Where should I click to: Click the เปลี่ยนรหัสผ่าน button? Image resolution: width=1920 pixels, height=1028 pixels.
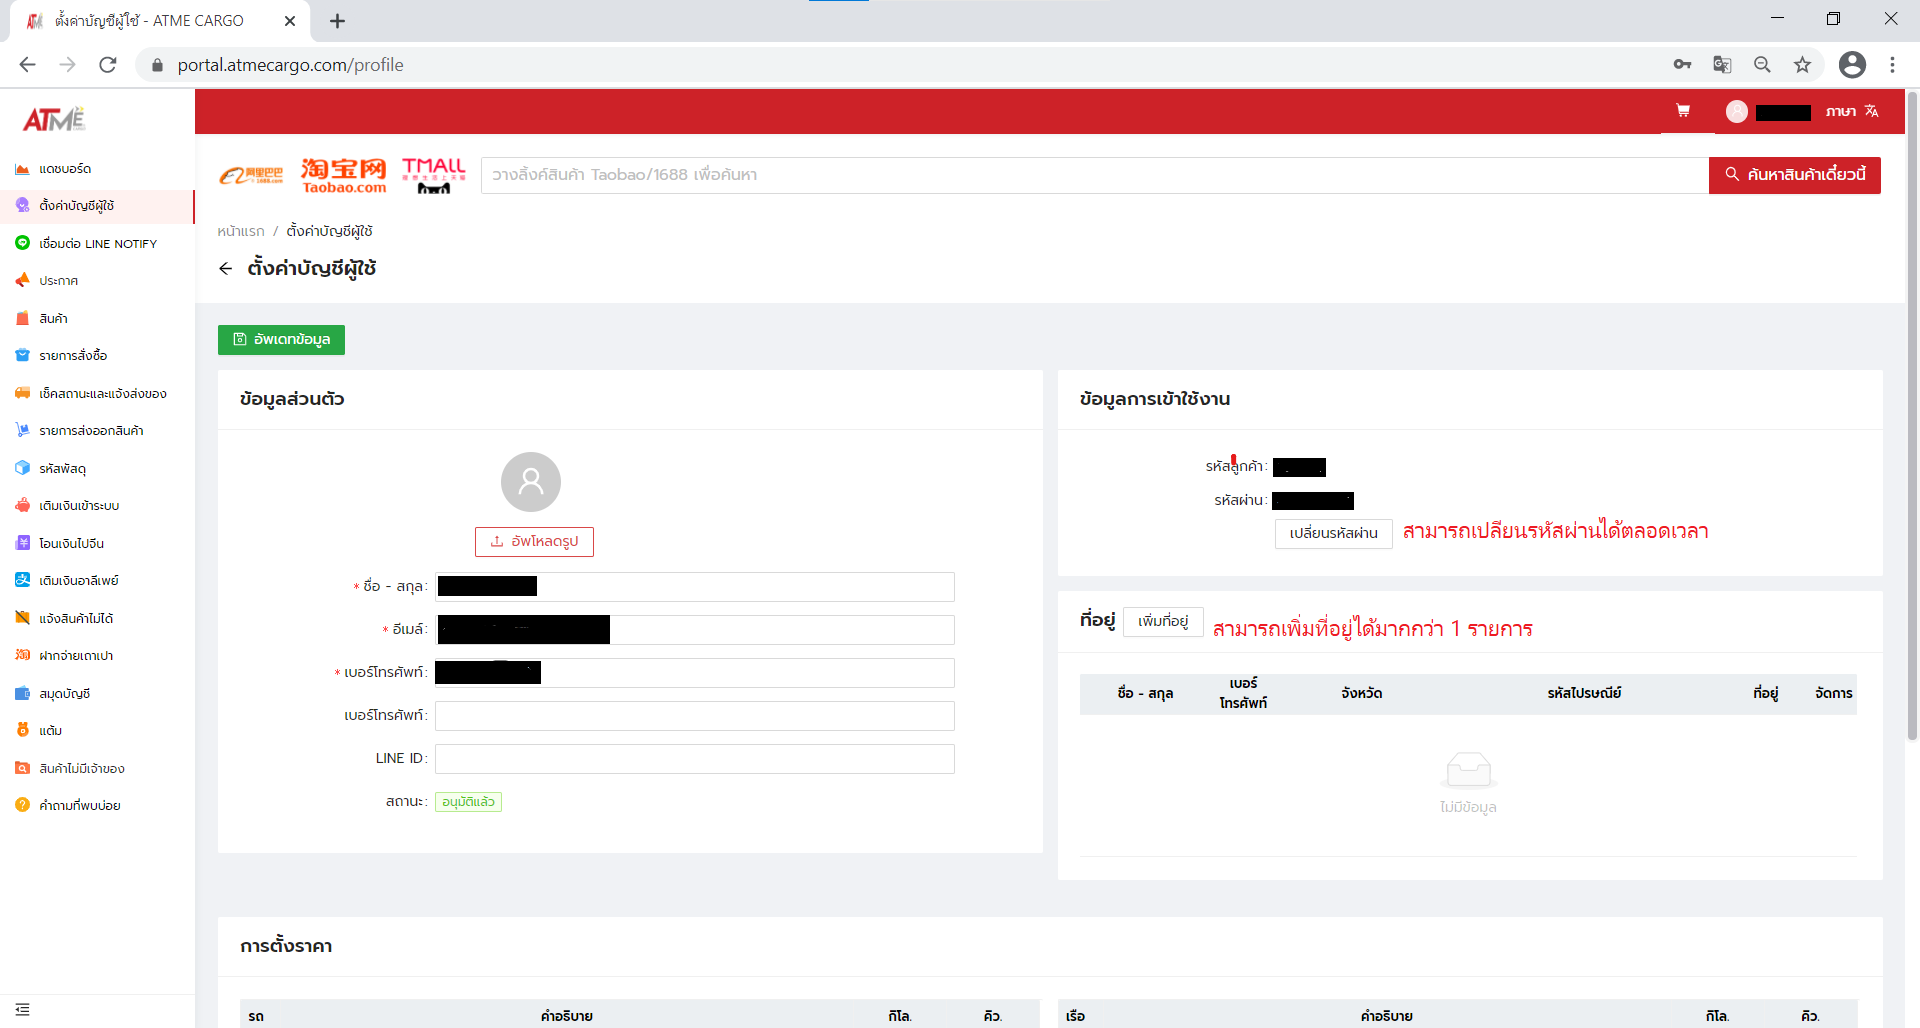pyautogui.click(x=1333, y=534)
